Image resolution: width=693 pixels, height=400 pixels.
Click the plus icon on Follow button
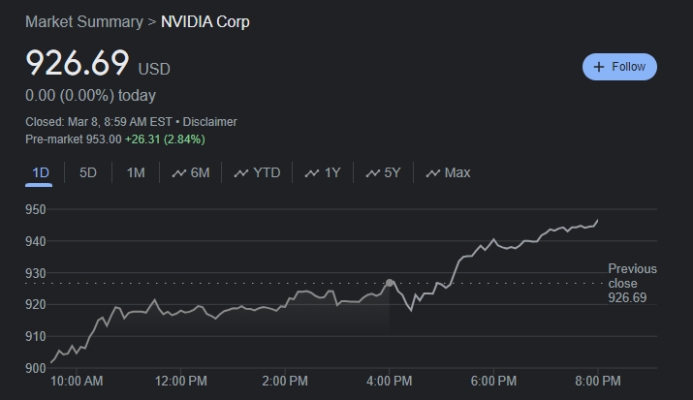point(598,67)
